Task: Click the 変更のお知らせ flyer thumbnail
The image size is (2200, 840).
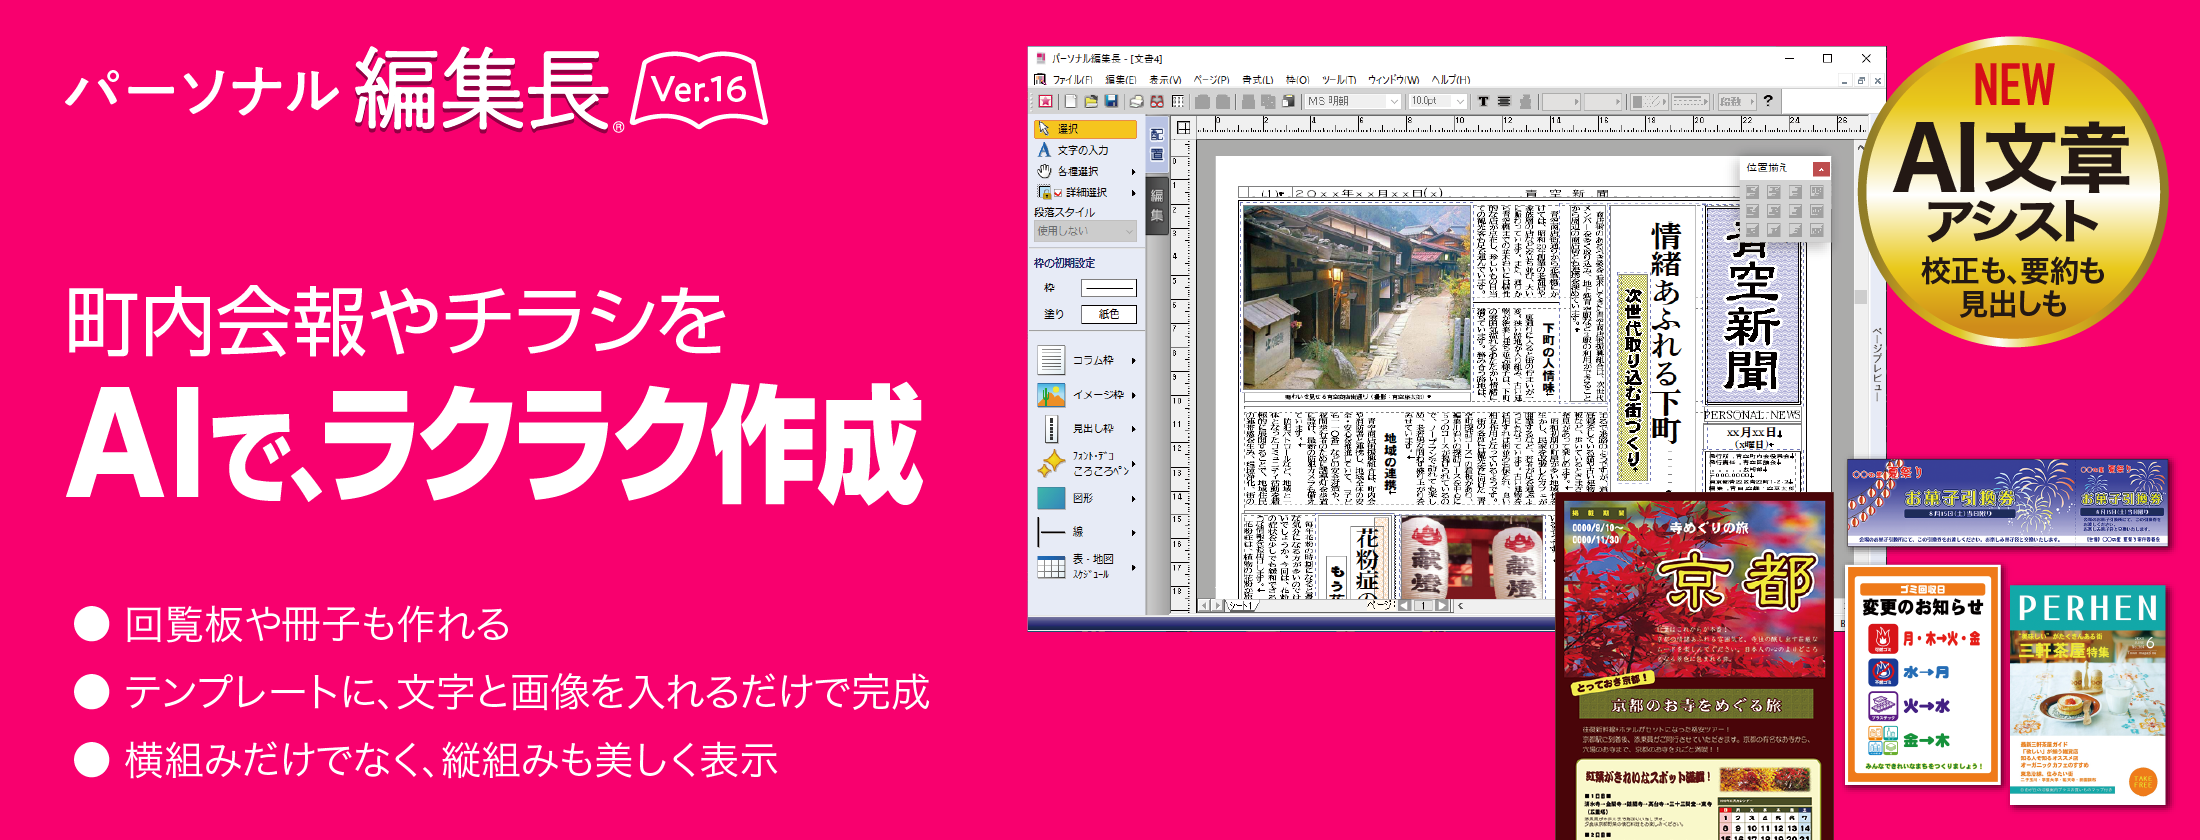Action: click(x=1922, y=675)
